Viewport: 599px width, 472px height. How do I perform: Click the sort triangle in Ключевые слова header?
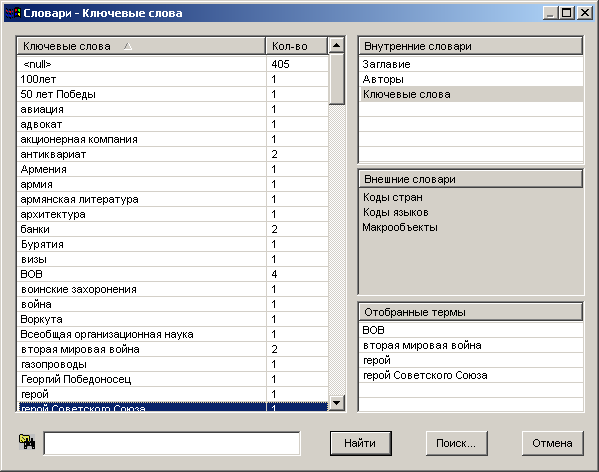128,46
